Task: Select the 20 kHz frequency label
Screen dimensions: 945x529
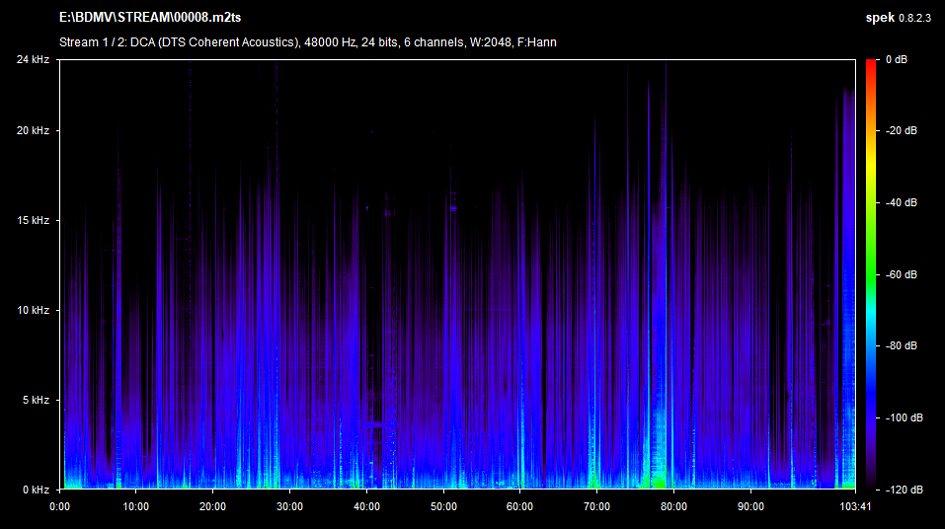Action: [35, 131]
